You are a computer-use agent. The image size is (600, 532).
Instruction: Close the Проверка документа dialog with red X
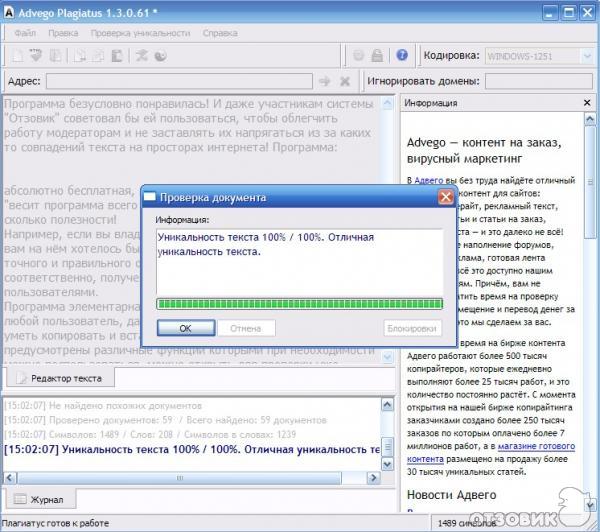coord(446,197)
